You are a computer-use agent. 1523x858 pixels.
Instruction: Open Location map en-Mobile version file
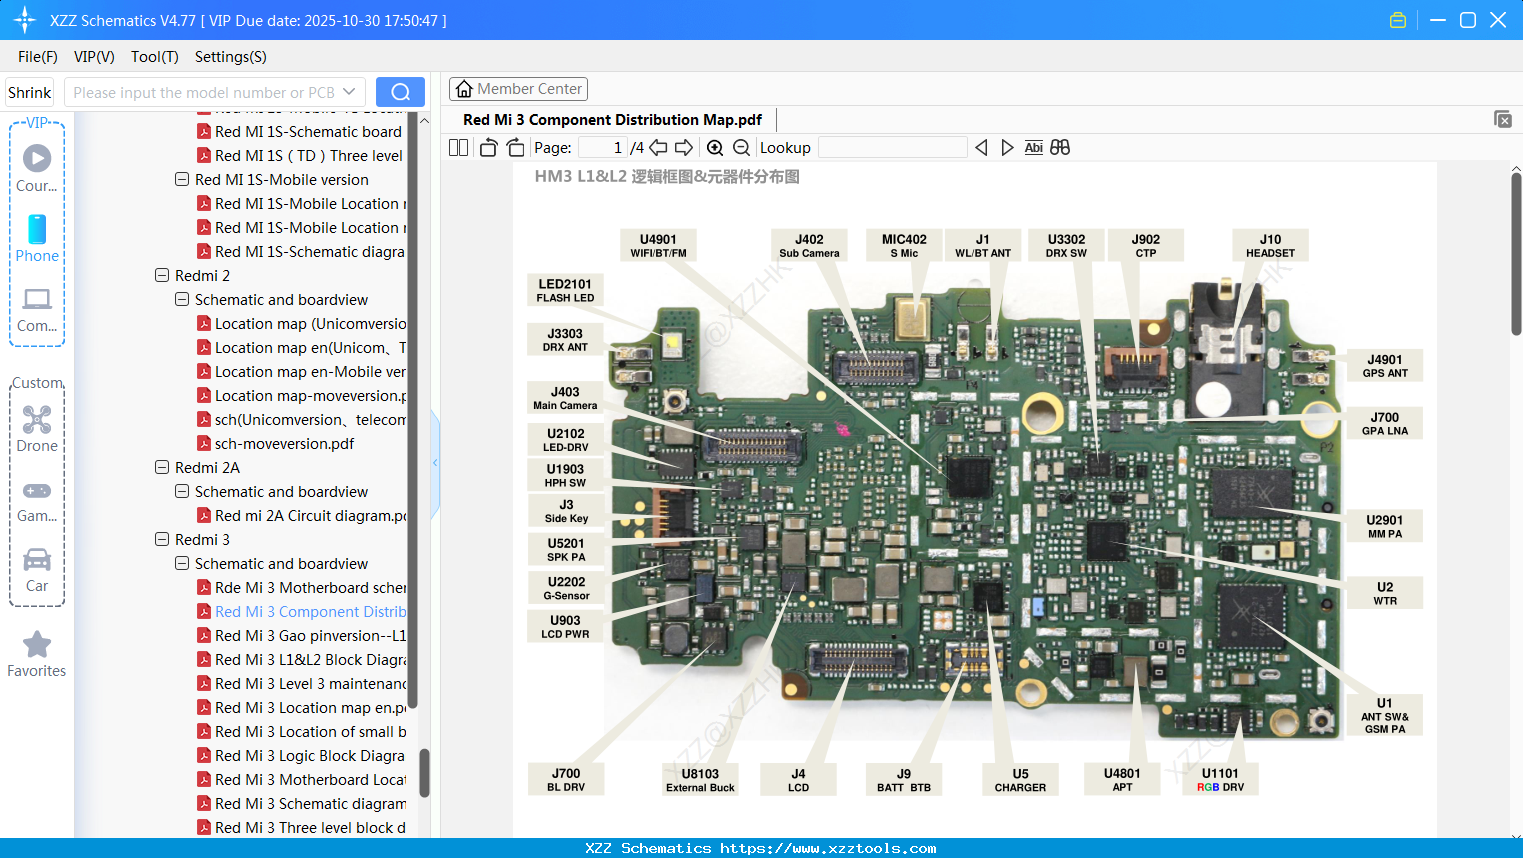pyautogui.click(x=310, y=371)
